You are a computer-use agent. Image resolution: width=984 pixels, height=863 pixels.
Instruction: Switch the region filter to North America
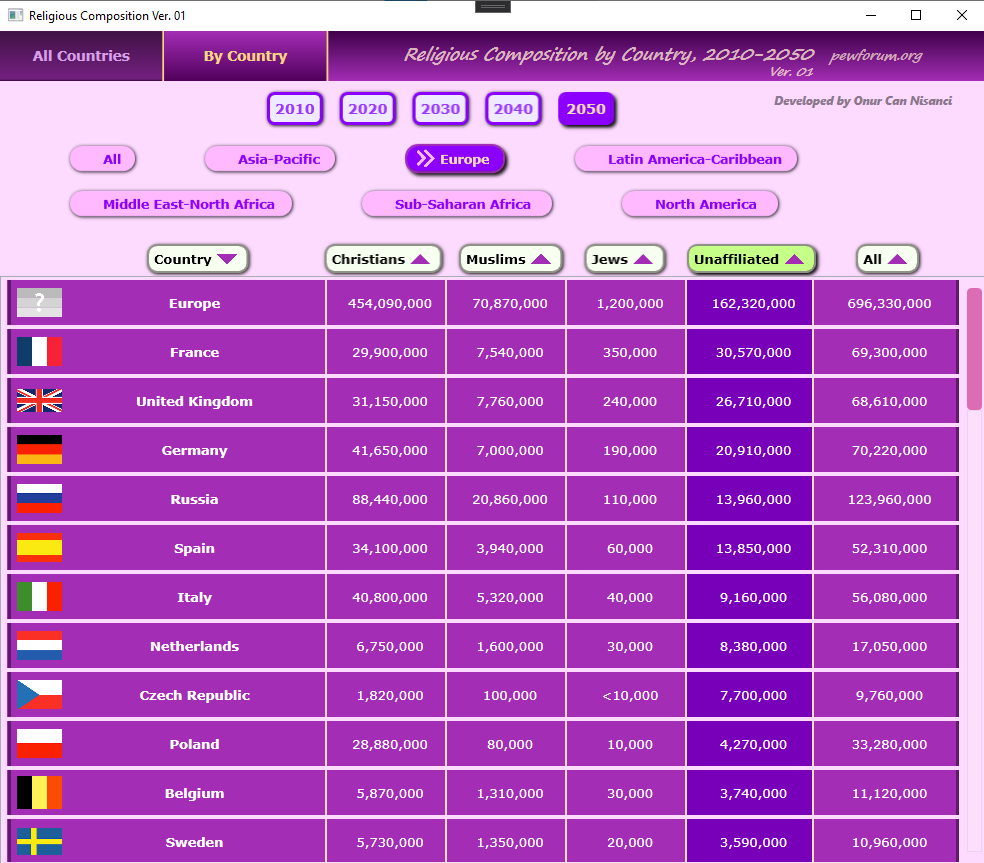click(700, 204)
